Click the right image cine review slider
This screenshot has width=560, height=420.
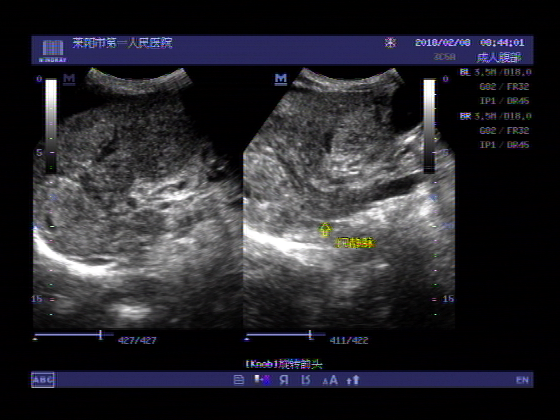point(285,335)
